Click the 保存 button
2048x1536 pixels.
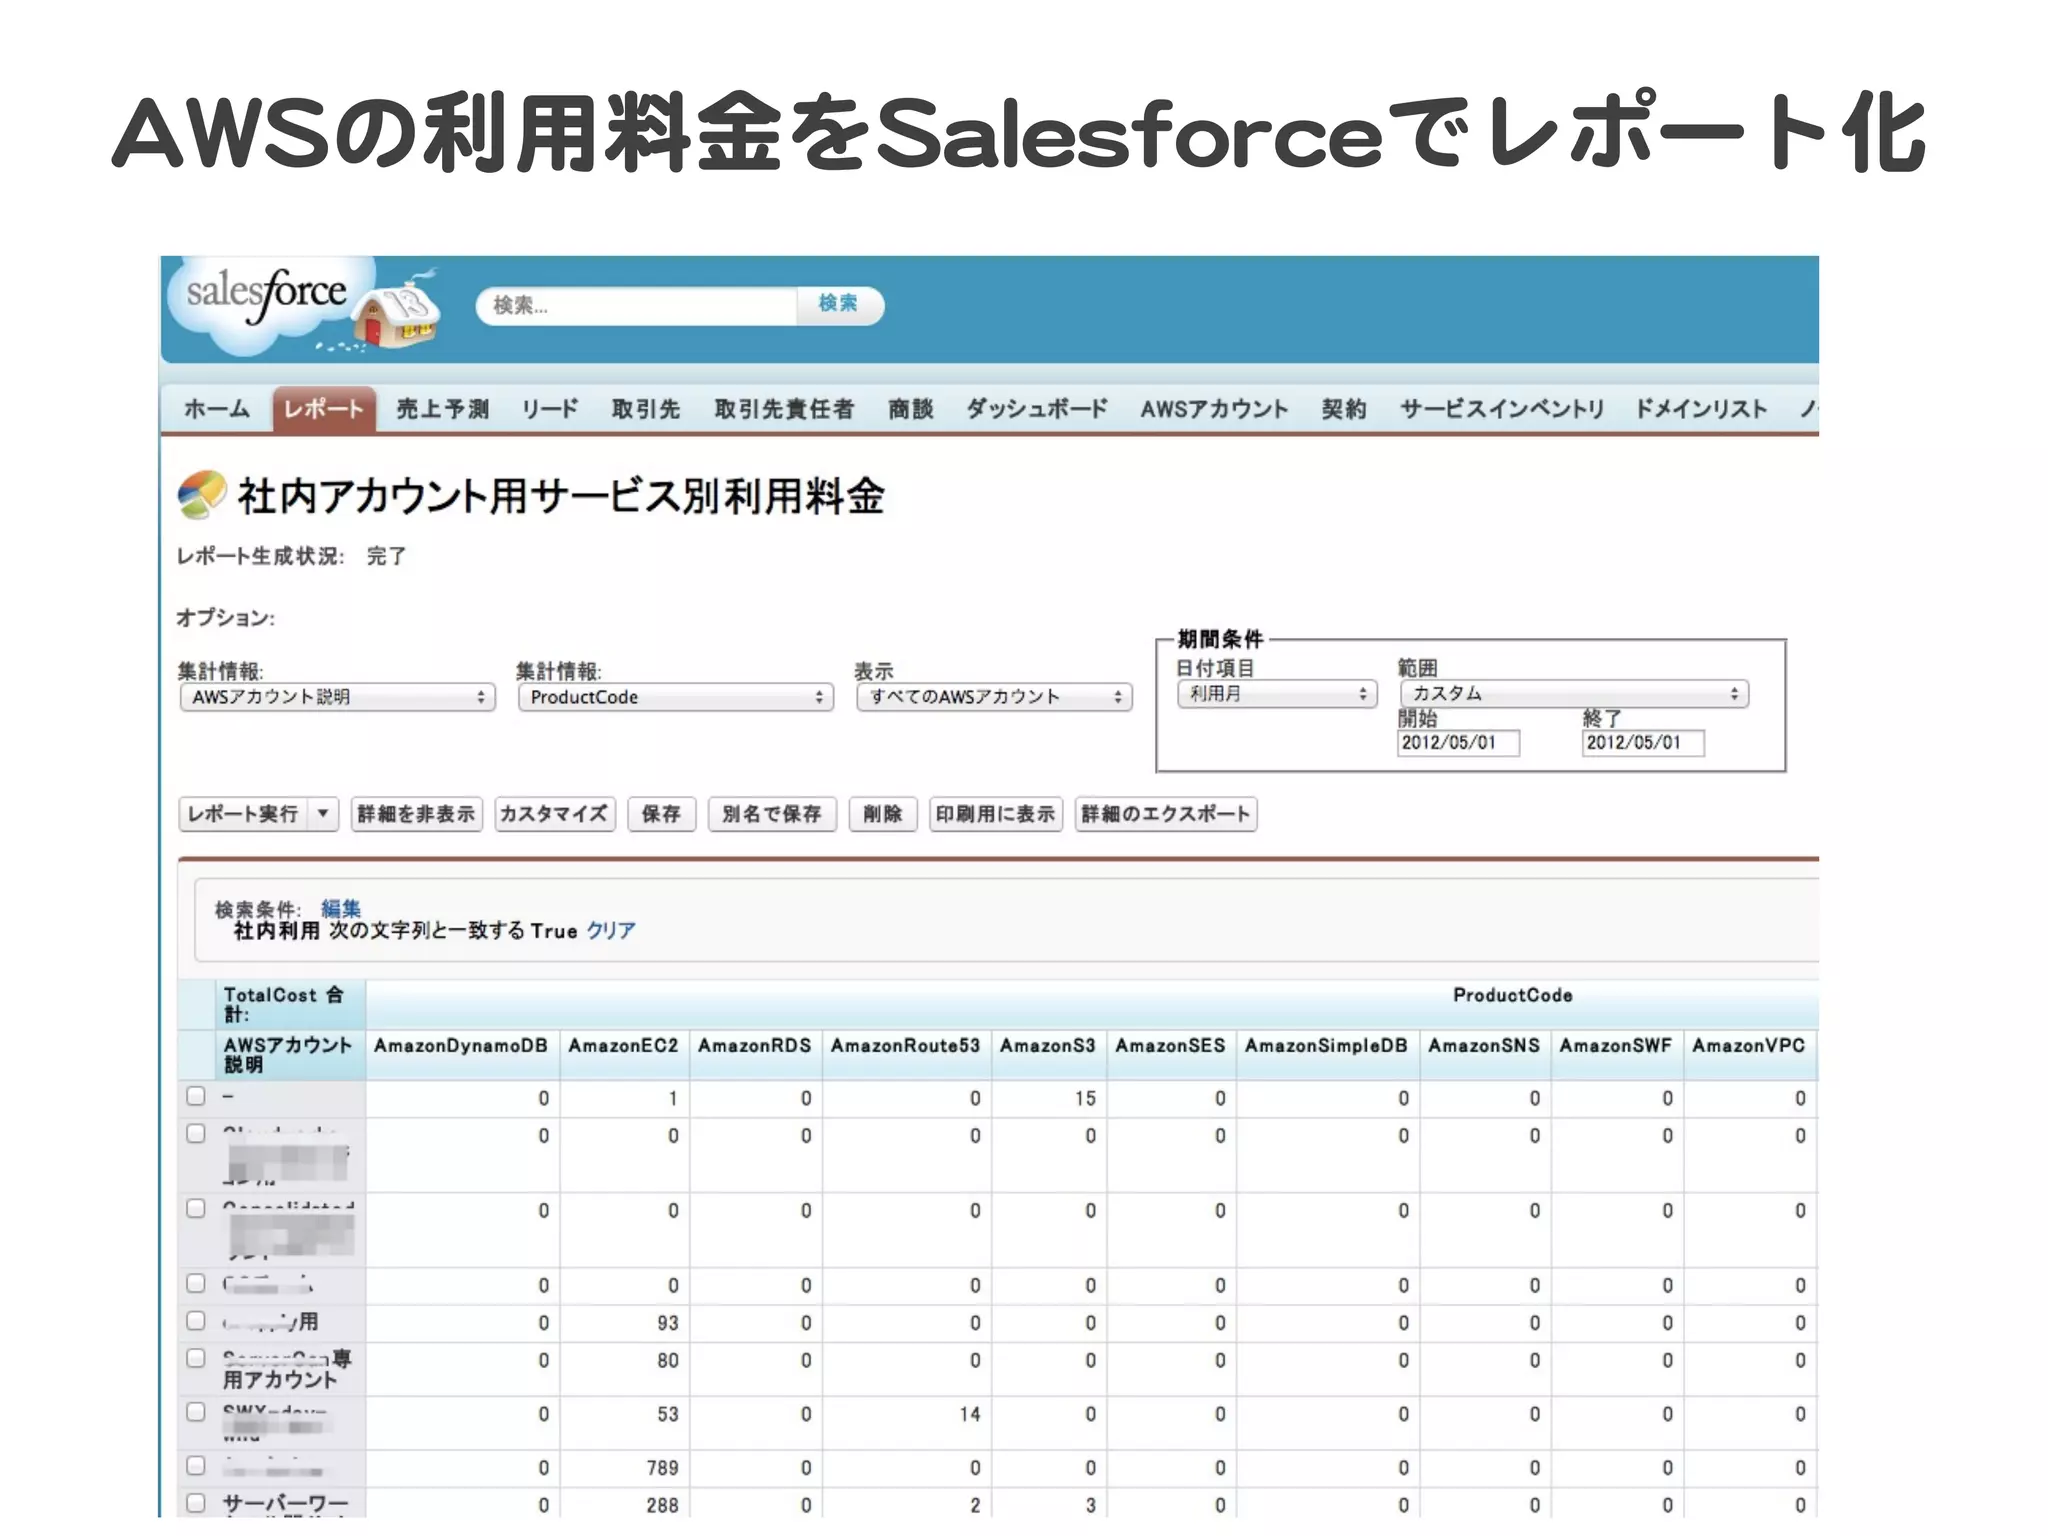tap(661, 814)
